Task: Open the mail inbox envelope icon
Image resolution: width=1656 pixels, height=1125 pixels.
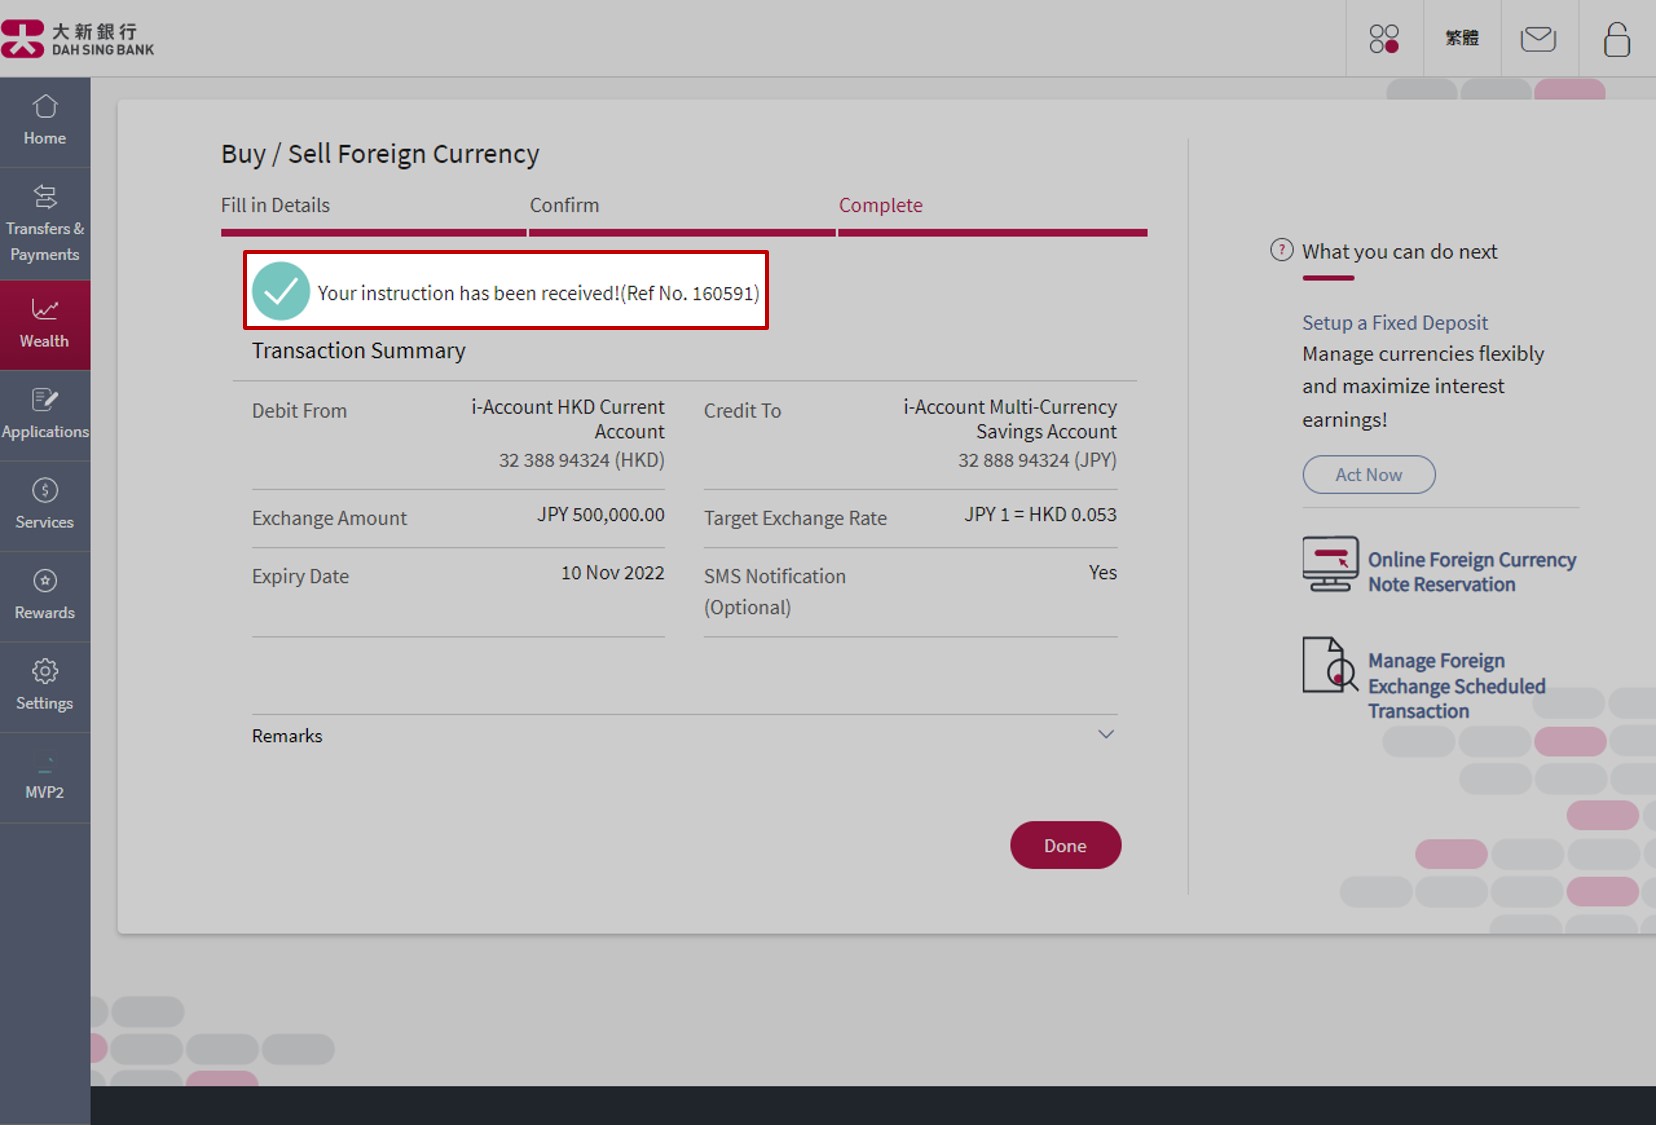Action: (1538, 39)
